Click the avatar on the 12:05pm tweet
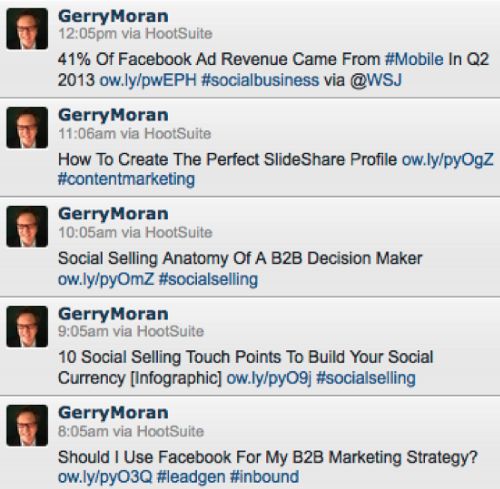500x489 pixels. click(x=27, y=29)
